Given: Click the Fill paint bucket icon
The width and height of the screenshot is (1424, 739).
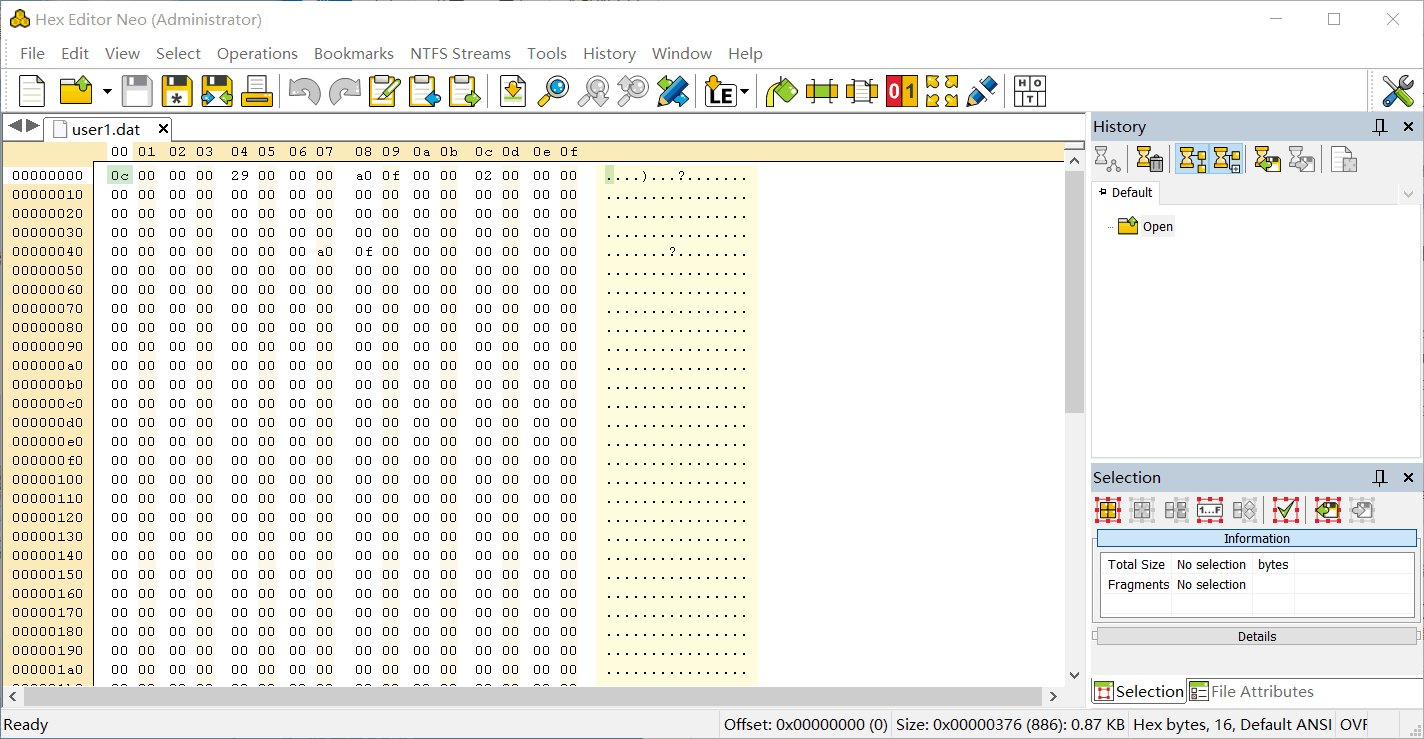Looking at the screenshot, I should 781,91.
